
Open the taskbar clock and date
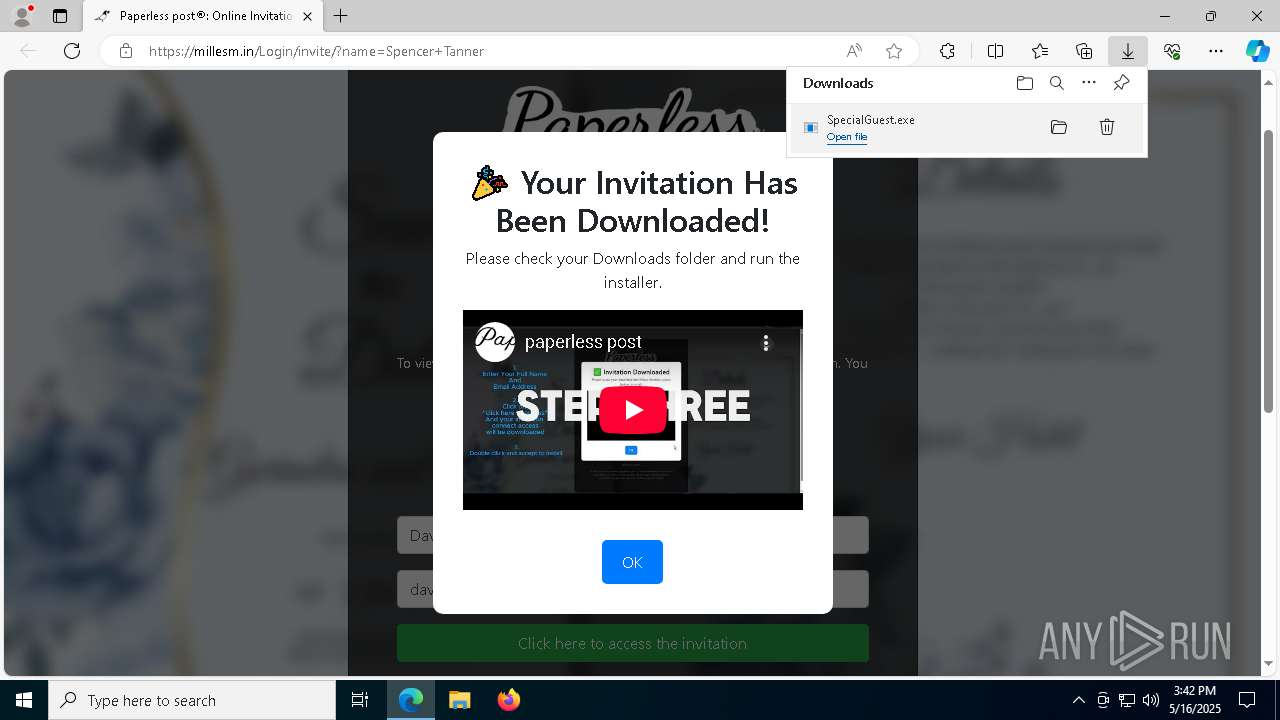coord(1195,700)
